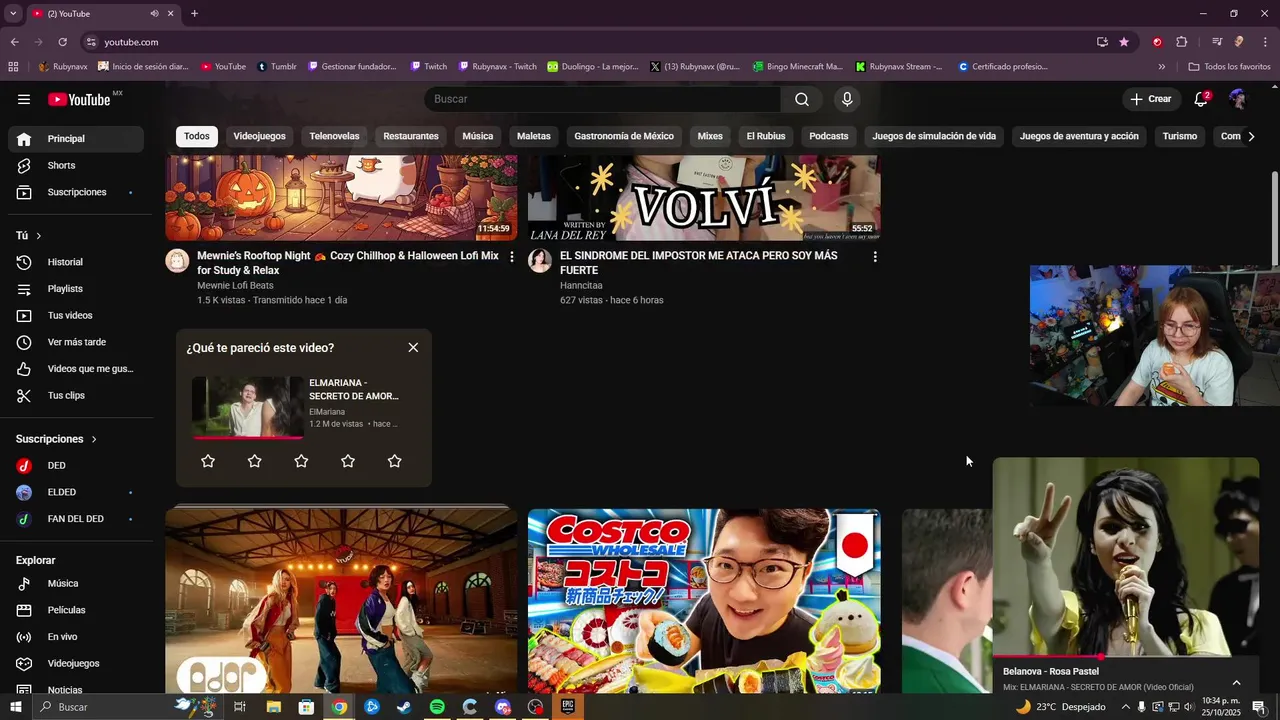Open the Costco video thumbnail
The image size is (1280, 720).
[x=704, y=601]
